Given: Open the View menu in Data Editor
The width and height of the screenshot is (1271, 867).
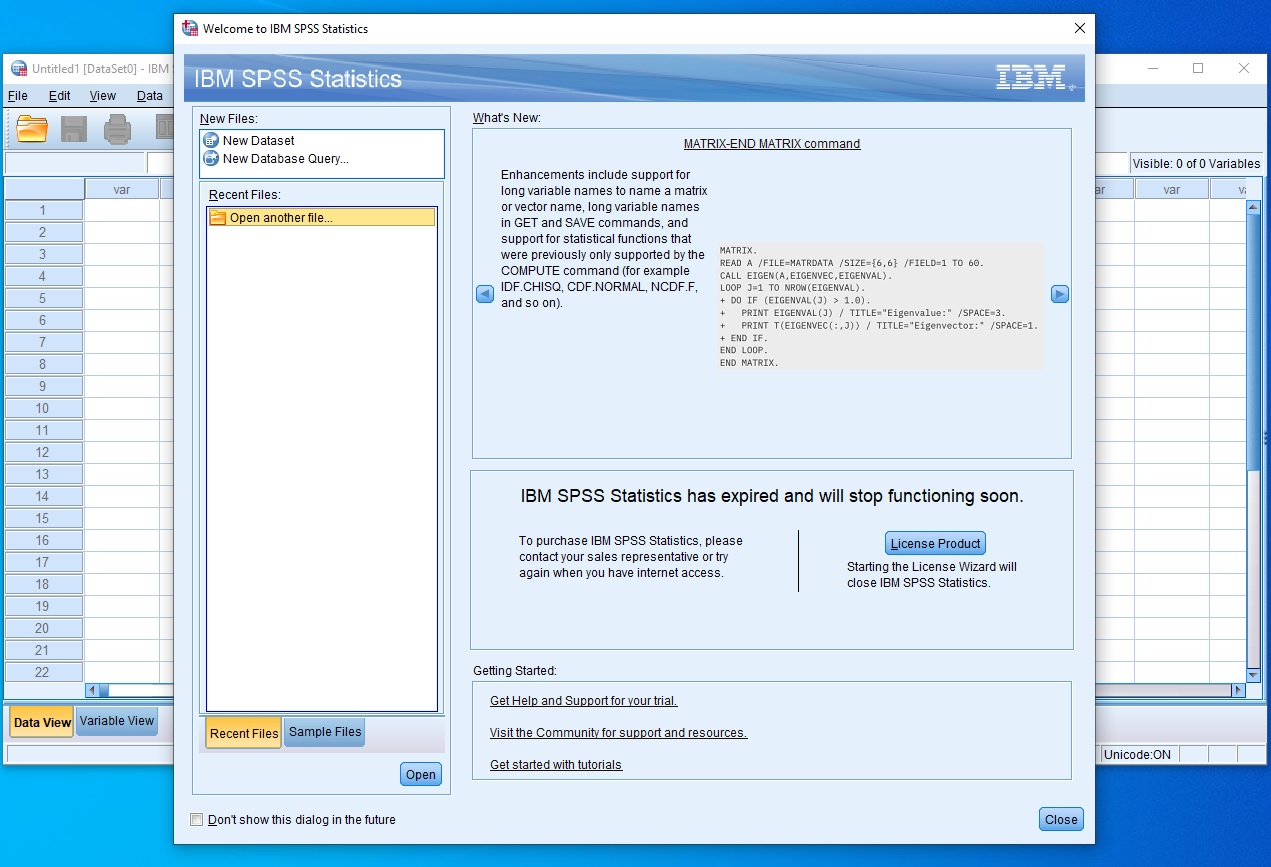Looking at the screenshot, I should (x=103, y=96).
